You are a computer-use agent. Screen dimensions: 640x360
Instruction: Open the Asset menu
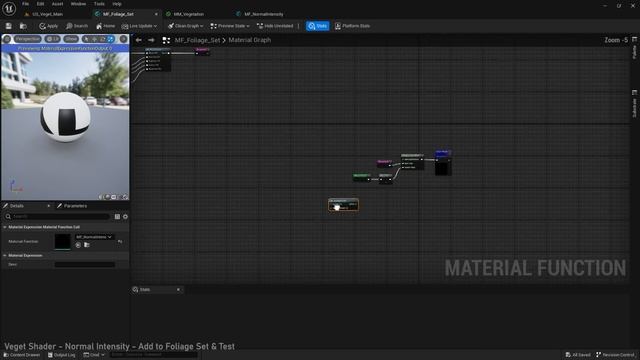tap(58, 4)
